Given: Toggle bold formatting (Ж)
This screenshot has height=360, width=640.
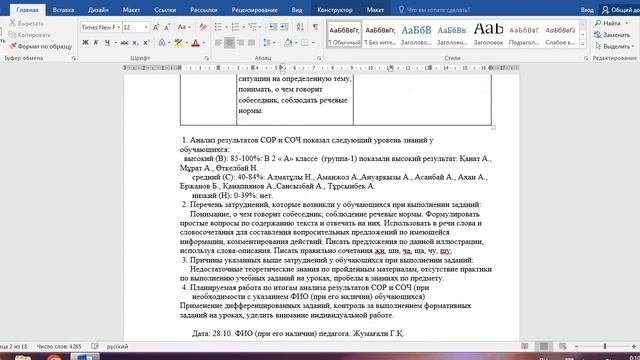Looking at the screenshot, I should pos(85,42).
